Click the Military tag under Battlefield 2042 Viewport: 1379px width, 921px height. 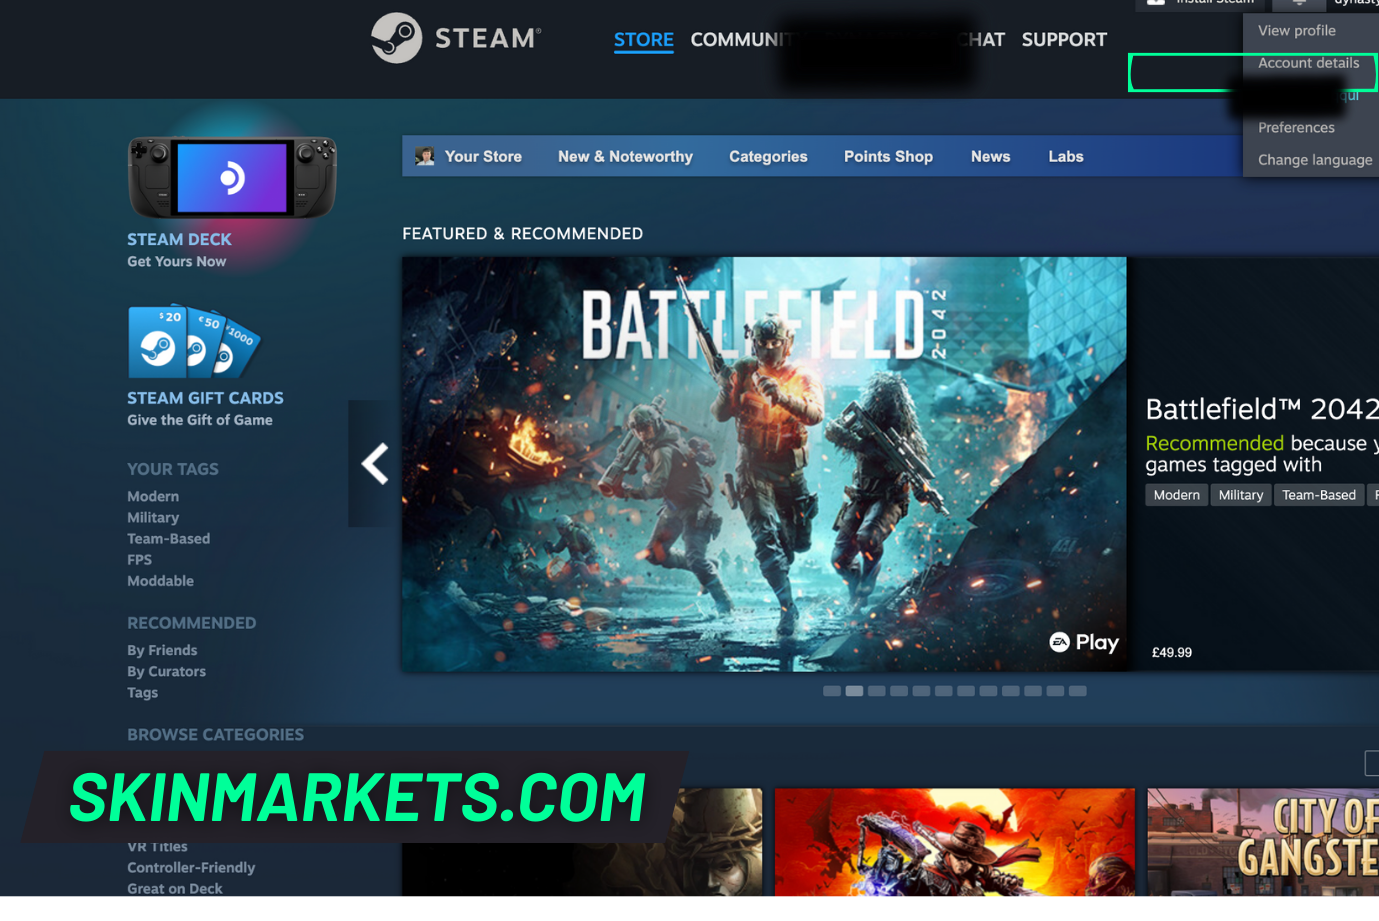click(1240, 495)
